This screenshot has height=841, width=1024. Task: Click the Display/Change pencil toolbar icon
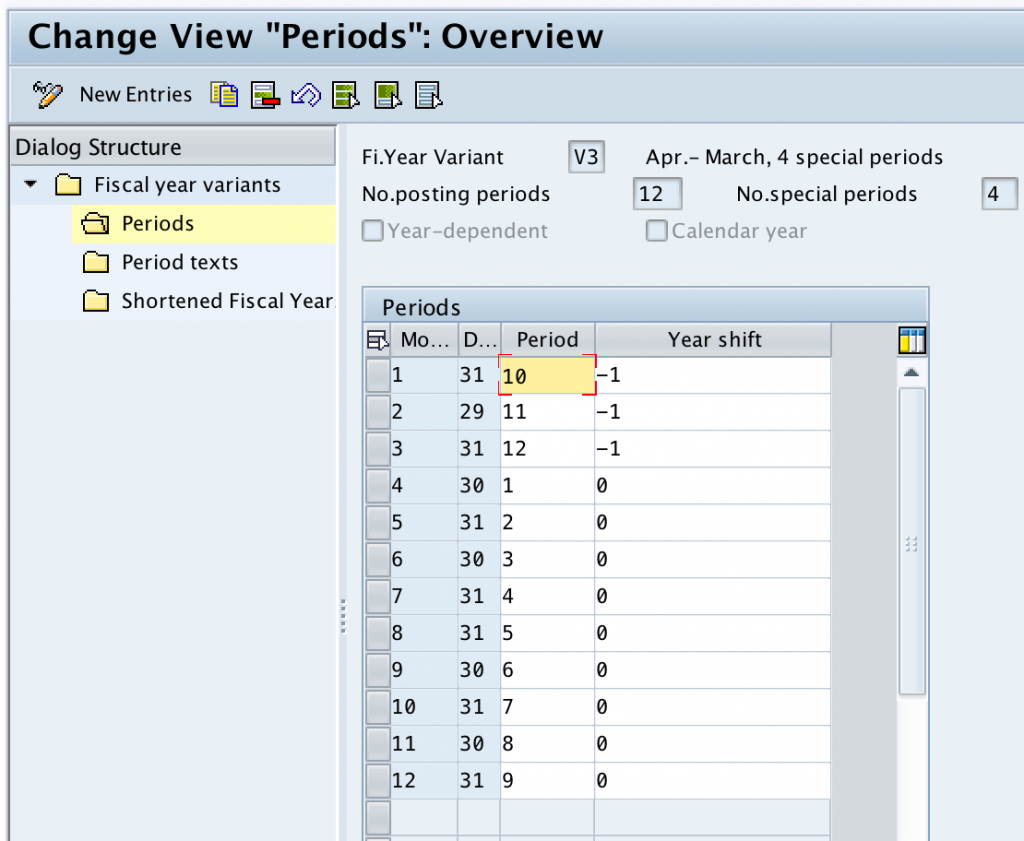point(48,95)
